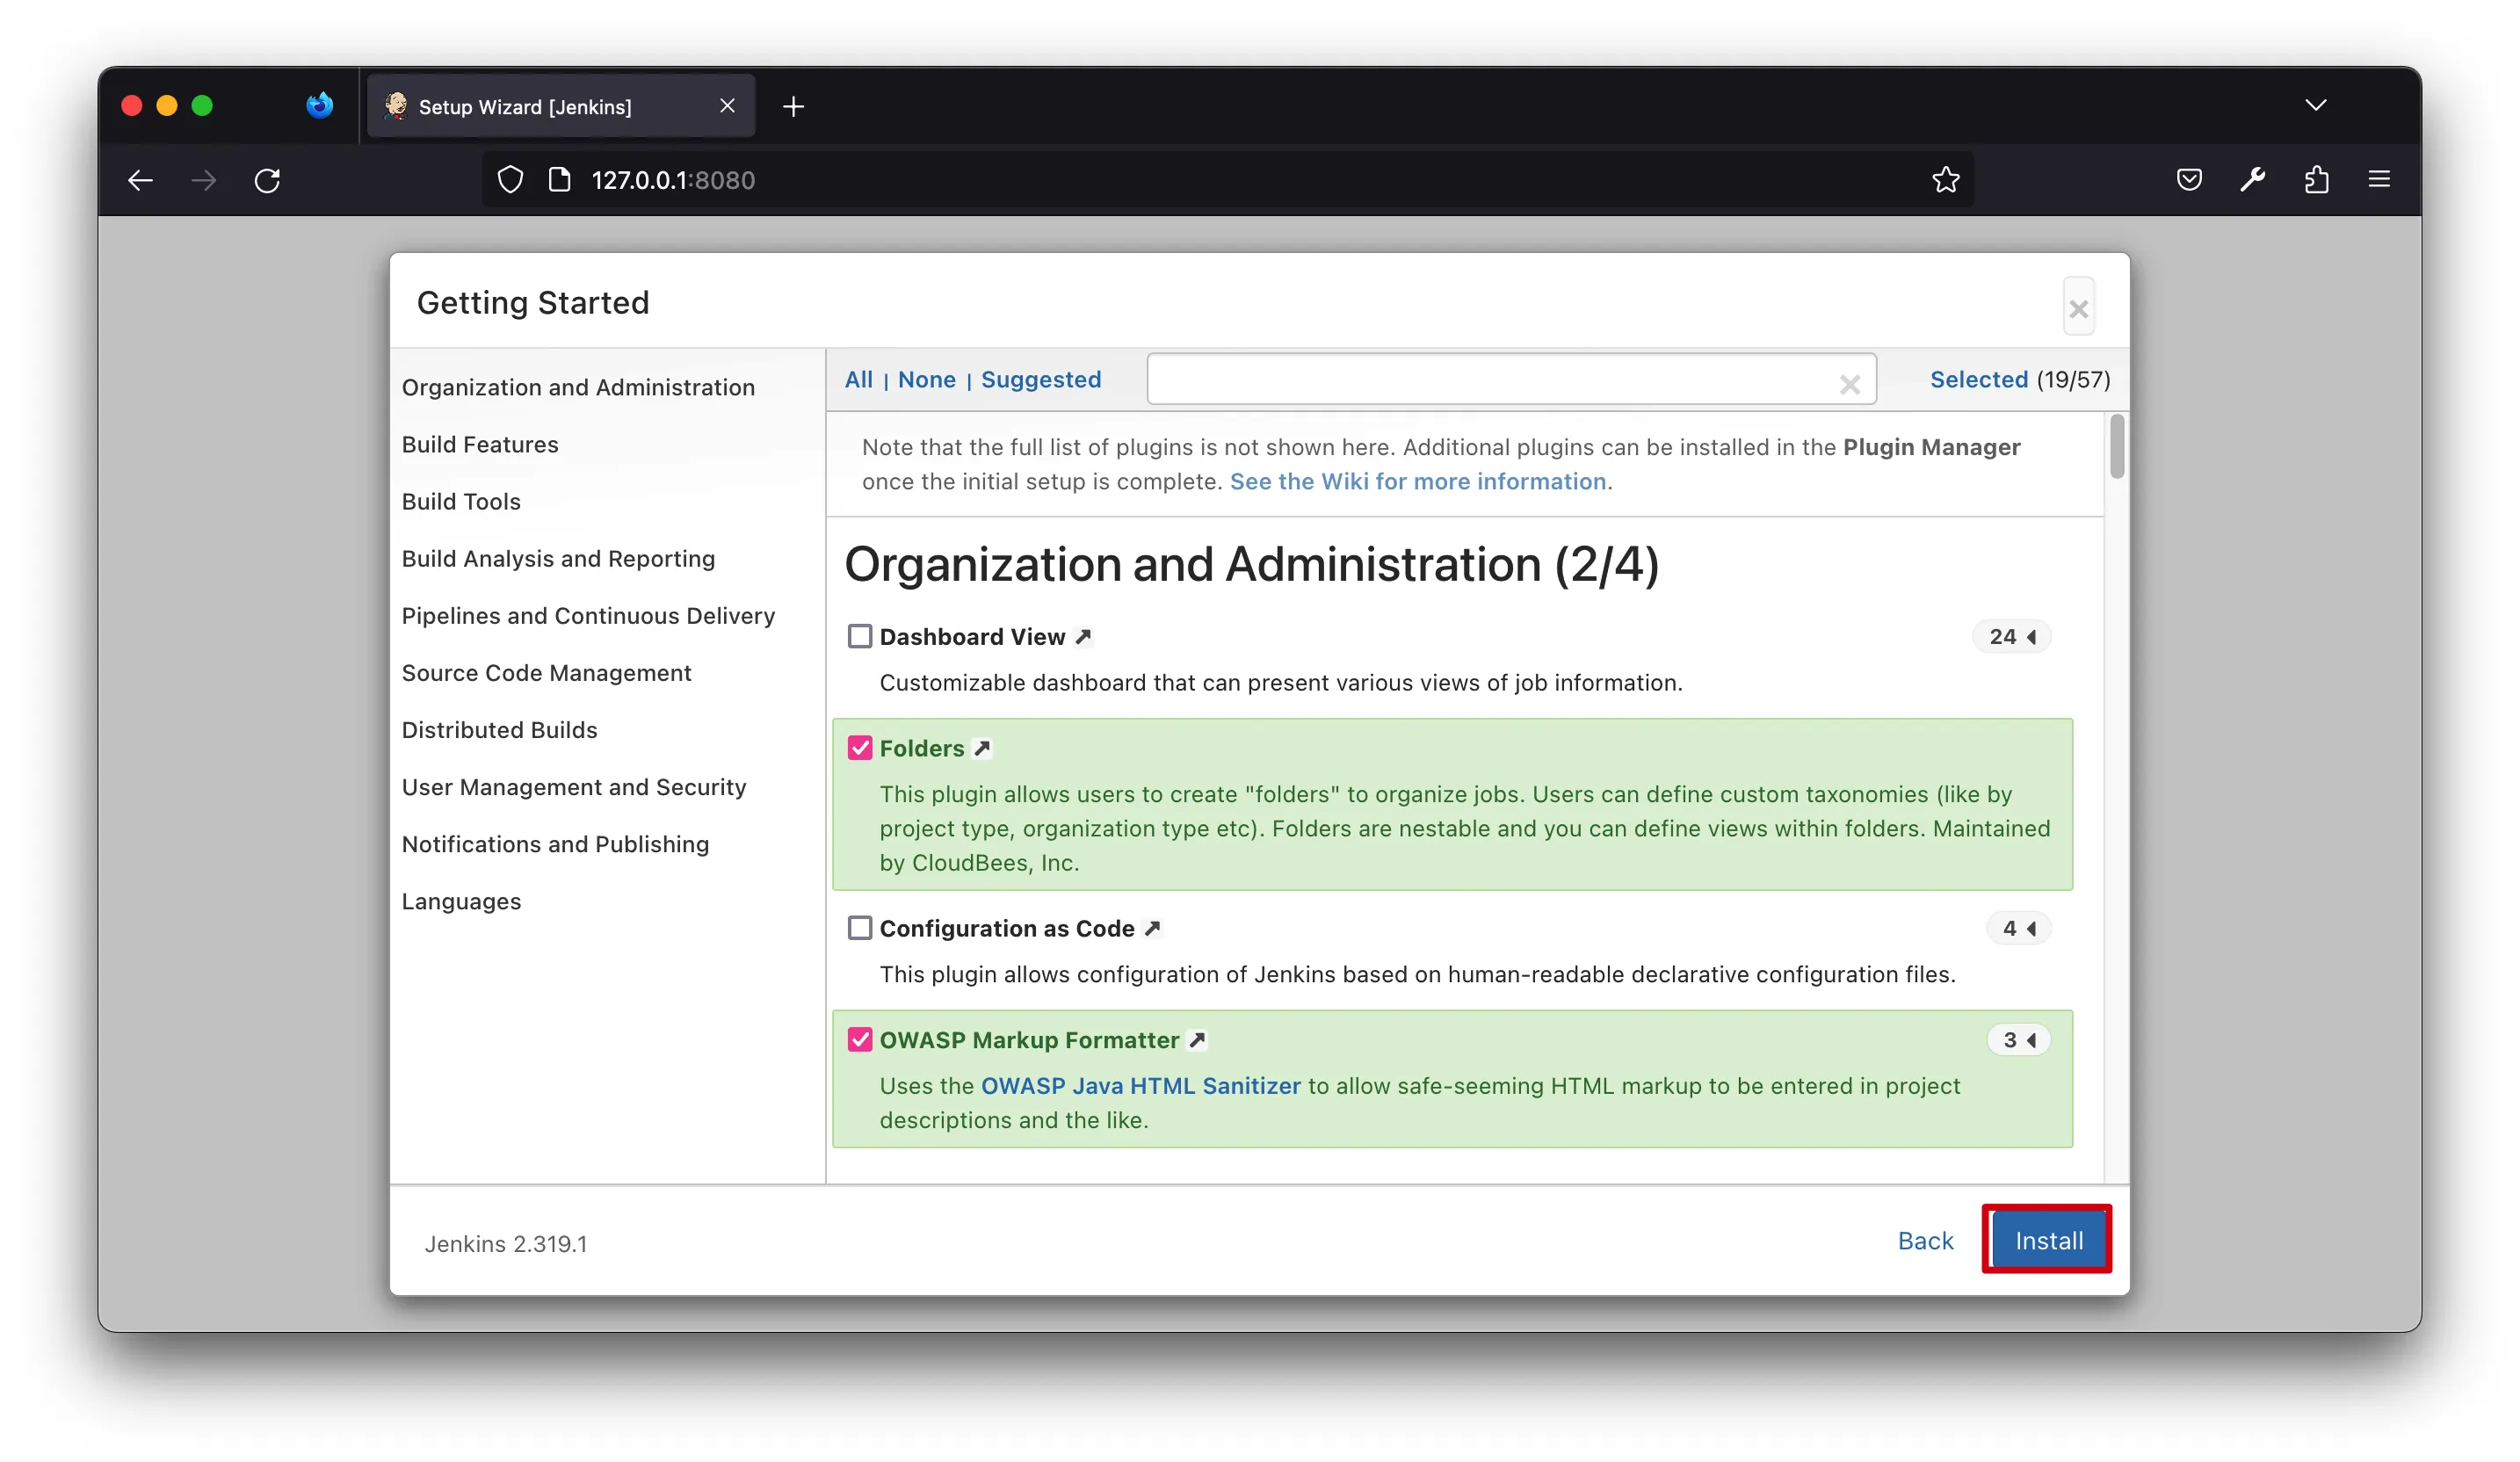Bookmark this page with the star icon

click(x=1945, y=180)
